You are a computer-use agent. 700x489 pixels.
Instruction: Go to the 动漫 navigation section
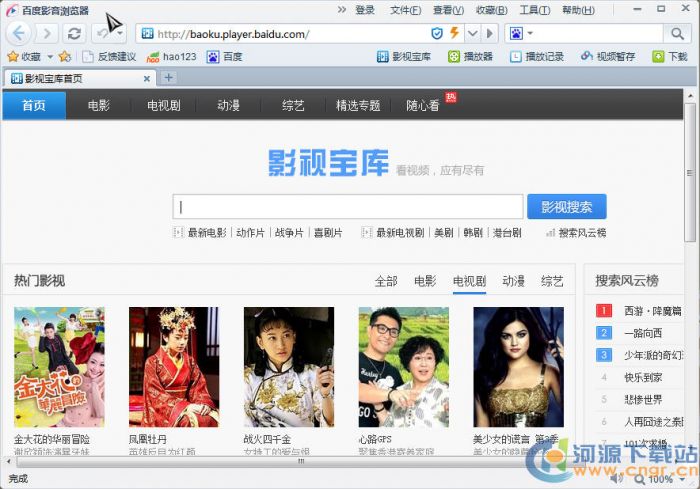(228, 105)
